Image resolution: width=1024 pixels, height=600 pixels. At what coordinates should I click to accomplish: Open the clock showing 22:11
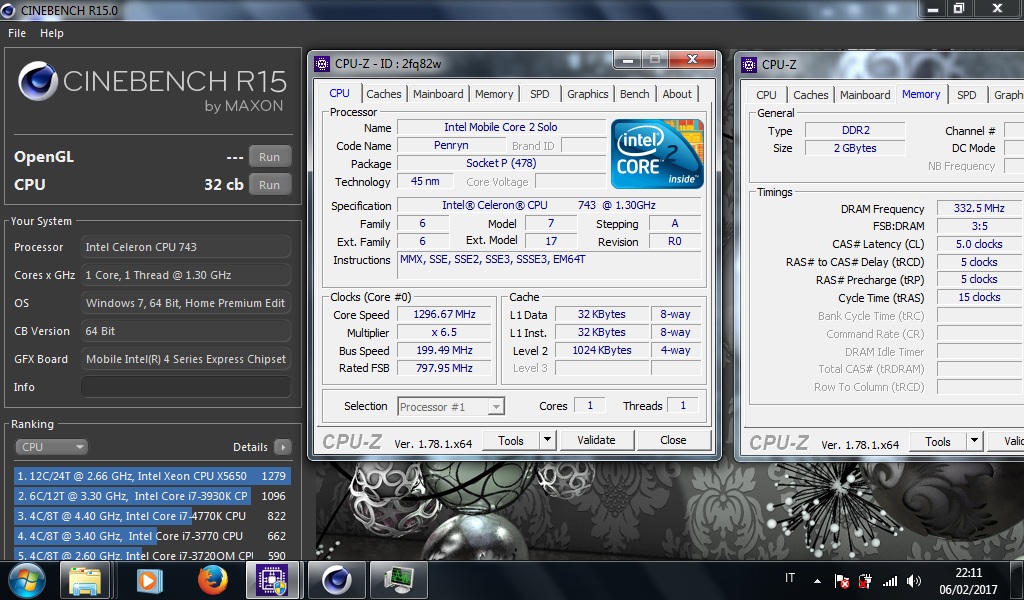point(968,581)
